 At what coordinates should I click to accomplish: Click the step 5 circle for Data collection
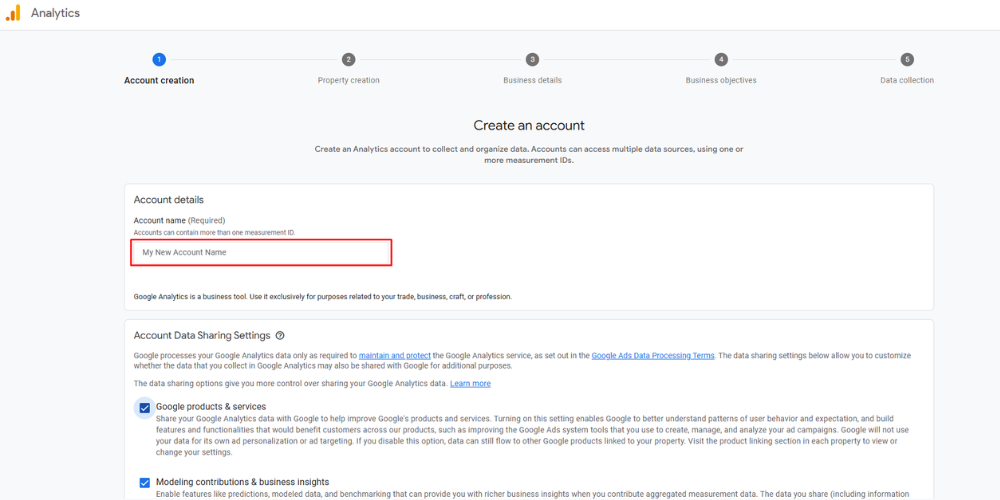(x=907, y=59)
